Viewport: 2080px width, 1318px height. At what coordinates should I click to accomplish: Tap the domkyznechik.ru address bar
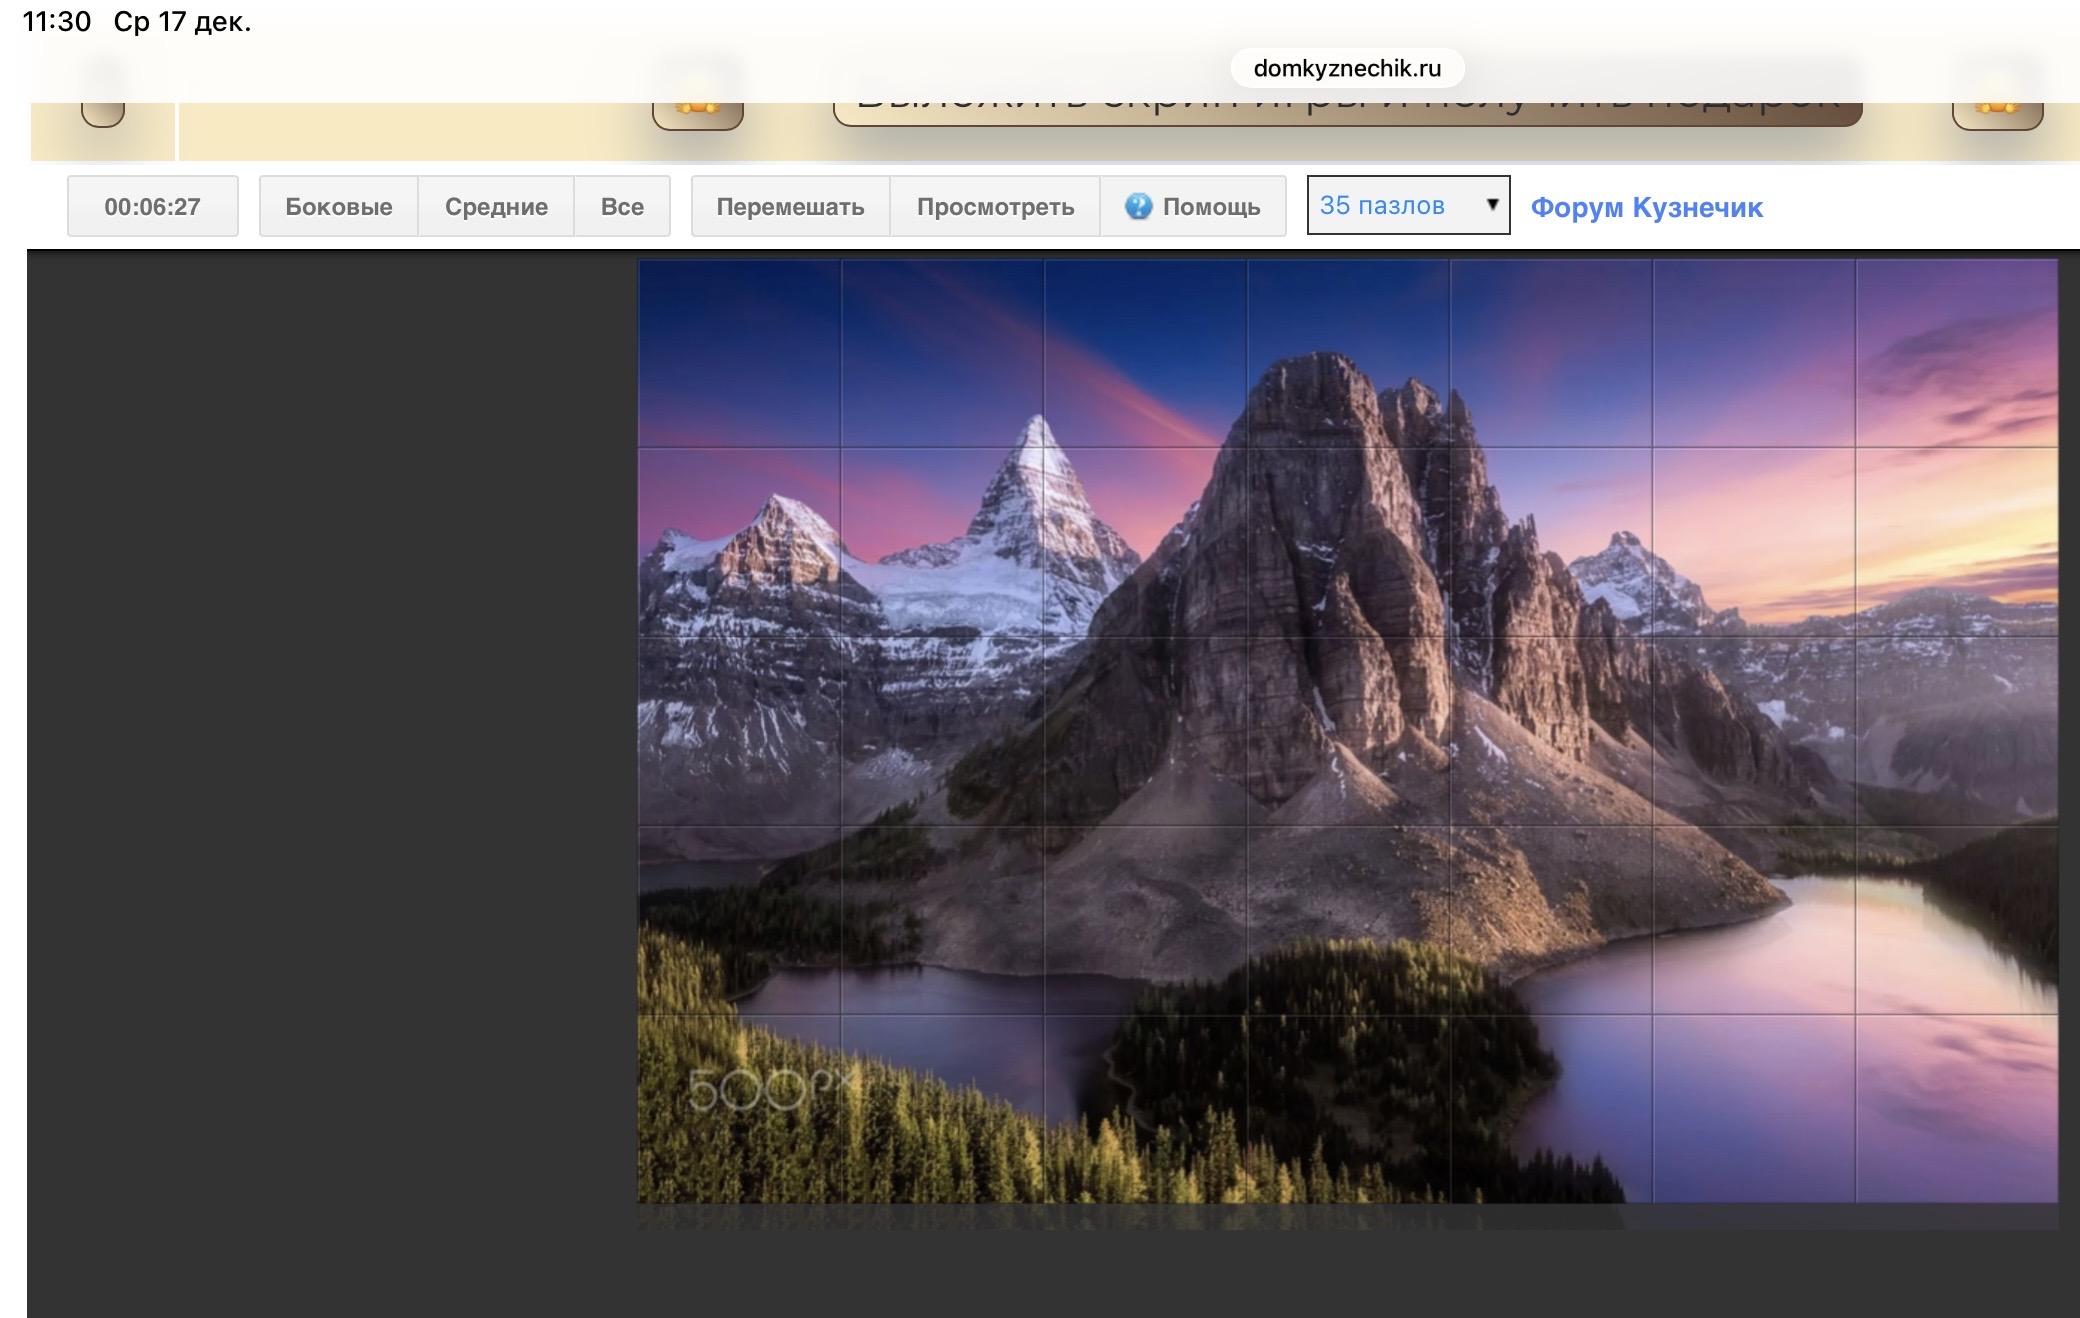(1346, 68)
